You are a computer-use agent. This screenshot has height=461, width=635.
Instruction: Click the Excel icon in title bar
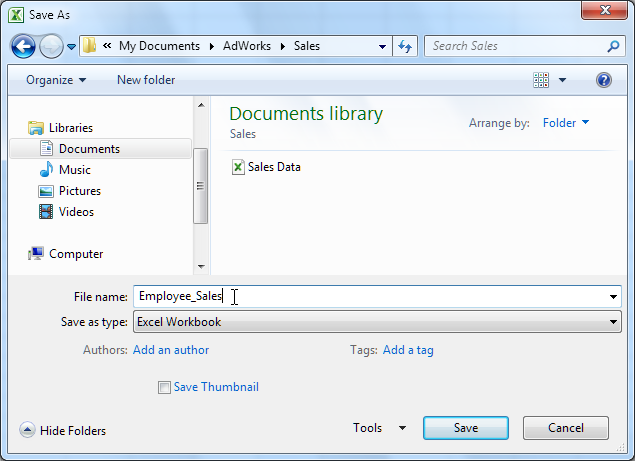point(16,15)
